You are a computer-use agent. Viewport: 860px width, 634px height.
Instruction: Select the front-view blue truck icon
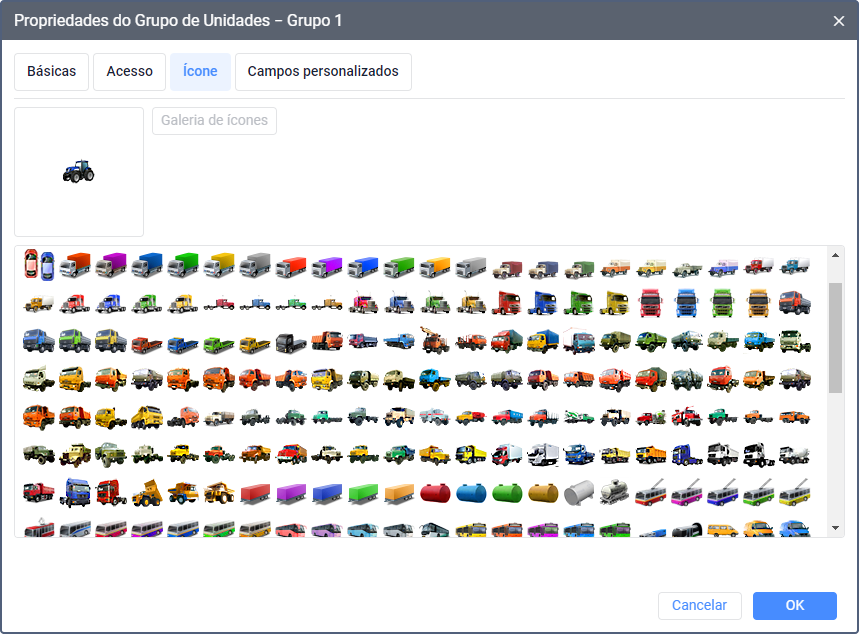point(687,303)
